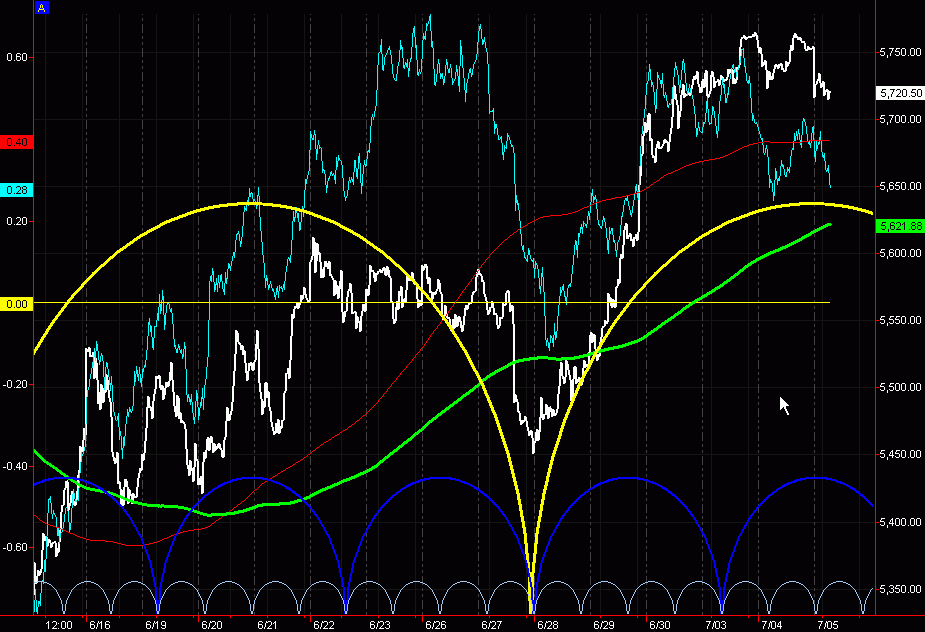Click the 6/20 date axis label
This screenshot has height=632, width=925.
pos(212,626)
